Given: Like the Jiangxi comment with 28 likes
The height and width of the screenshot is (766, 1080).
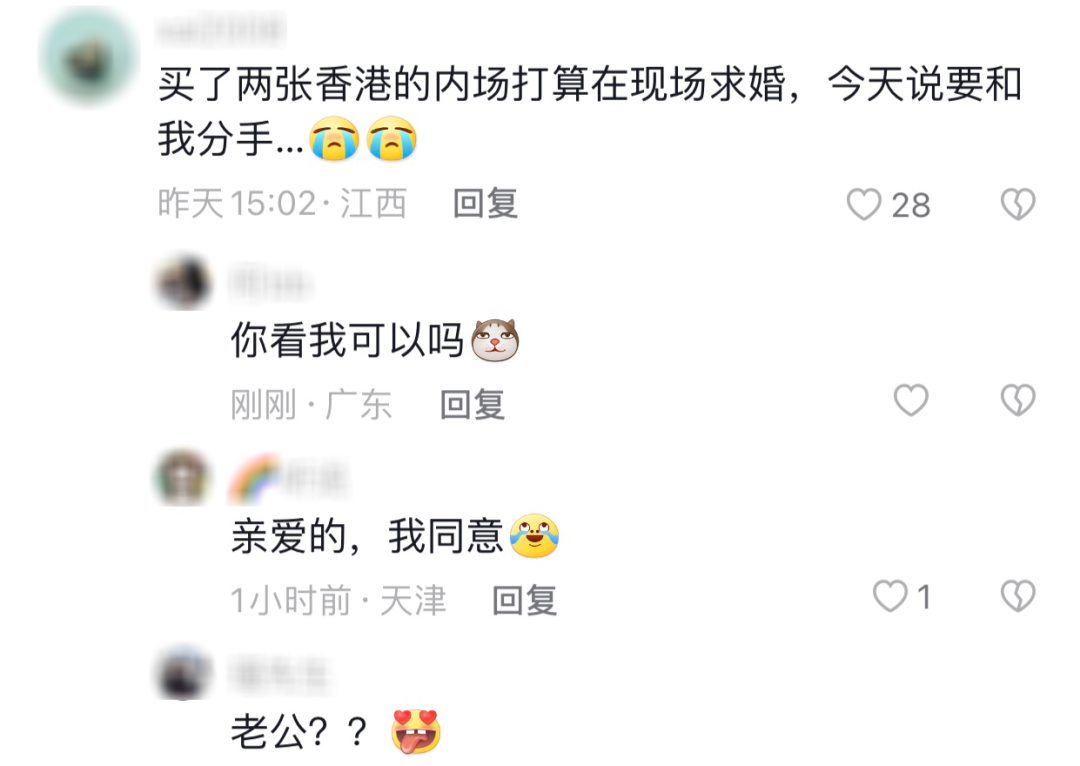Looking at the screenshot, I should tap(864, 205).
